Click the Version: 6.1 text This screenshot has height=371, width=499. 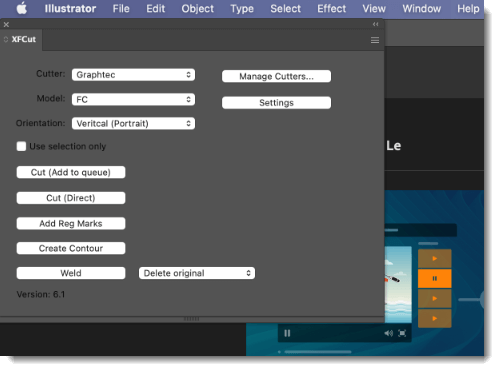point(41,294)
